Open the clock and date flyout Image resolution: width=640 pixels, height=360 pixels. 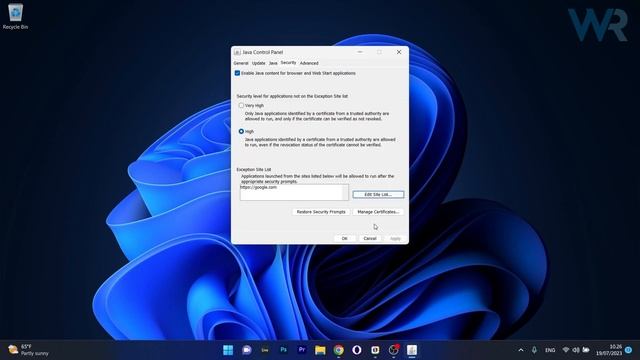609,350
